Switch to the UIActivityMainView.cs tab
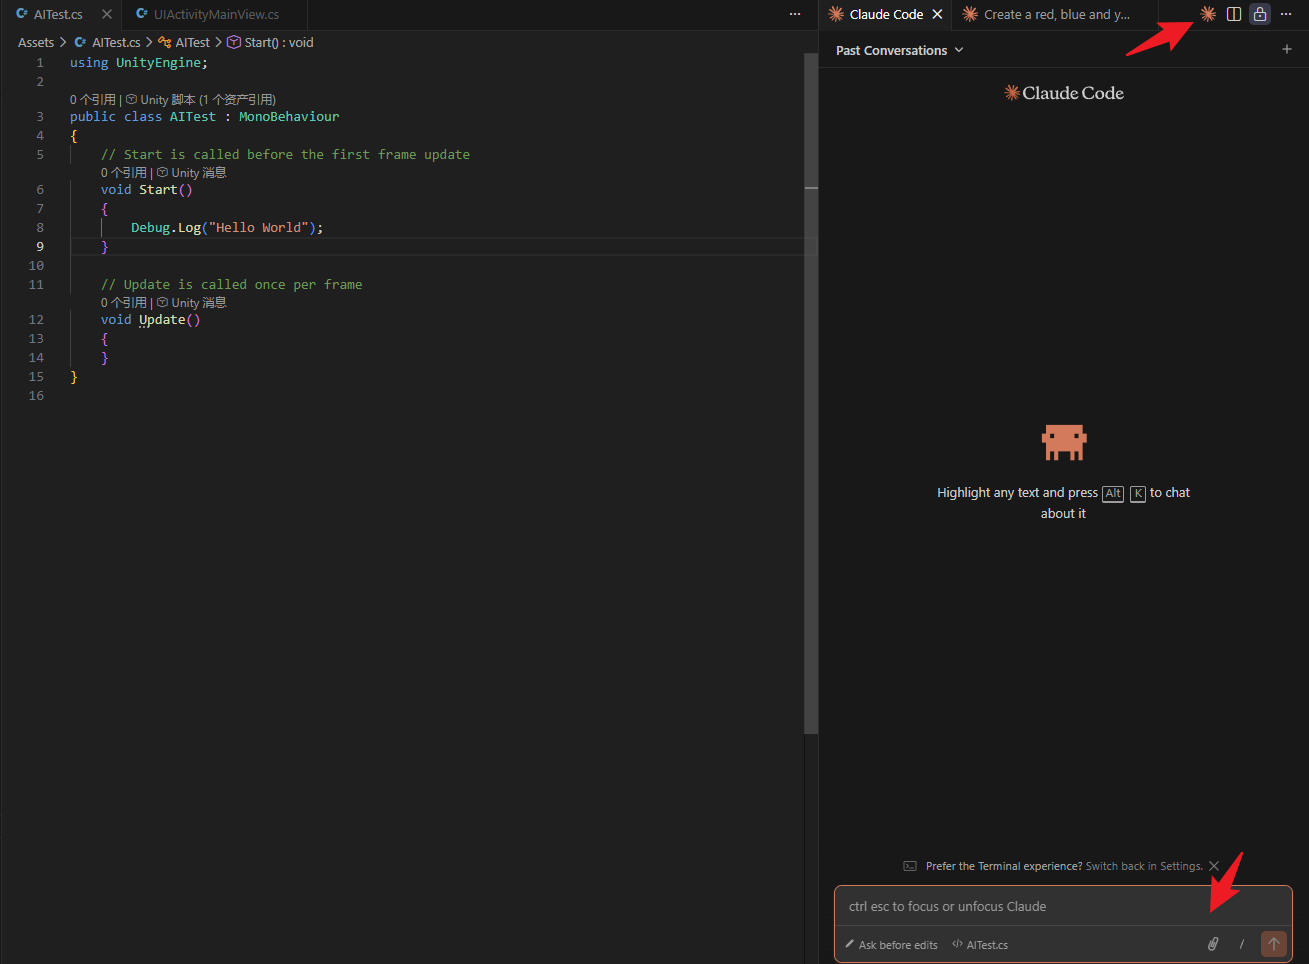 216,14
